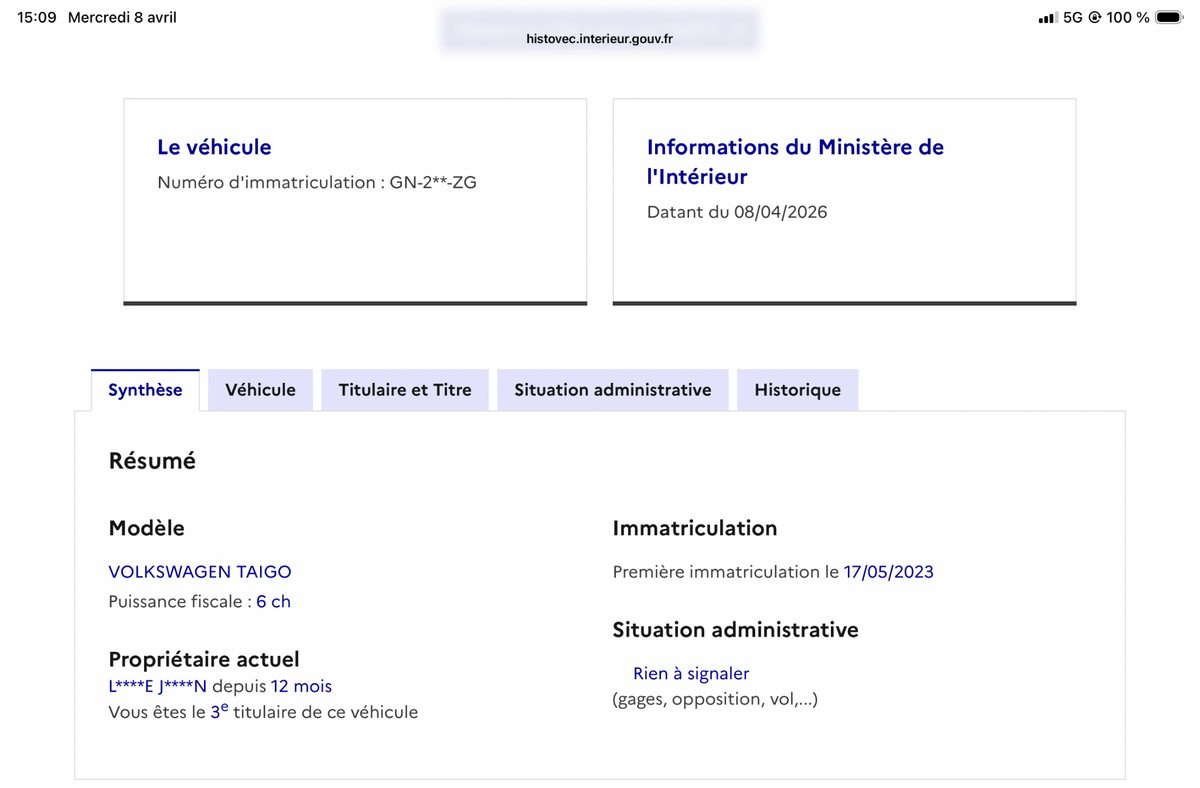Click the owner name L****E J****N
This screenshot has height=788, width=1200.
(158, 686)
